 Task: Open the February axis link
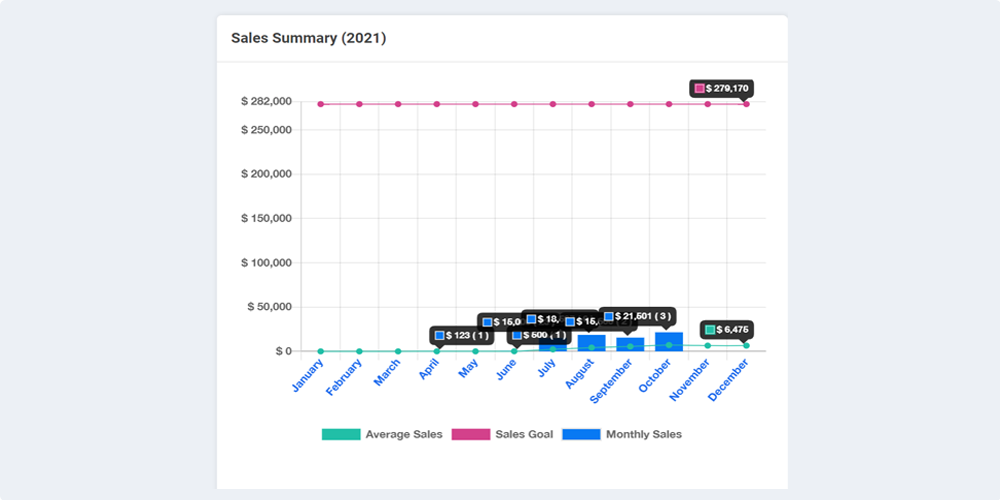[344, 378]
